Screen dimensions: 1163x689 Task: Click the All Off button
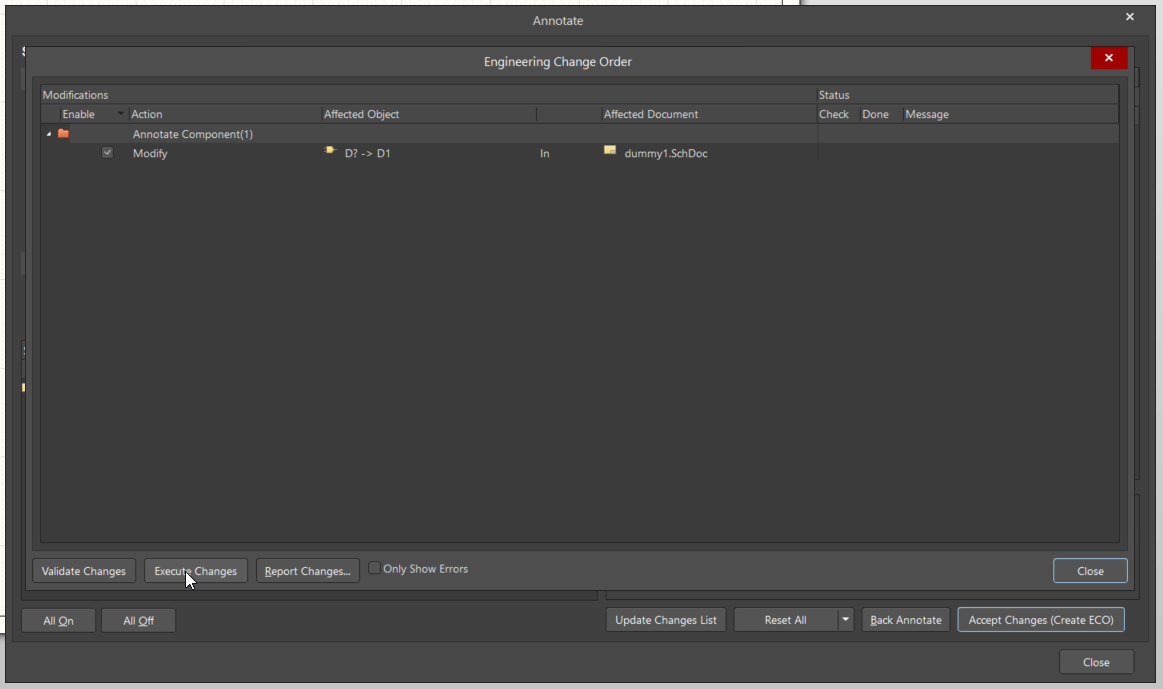[x=138, y=621]
